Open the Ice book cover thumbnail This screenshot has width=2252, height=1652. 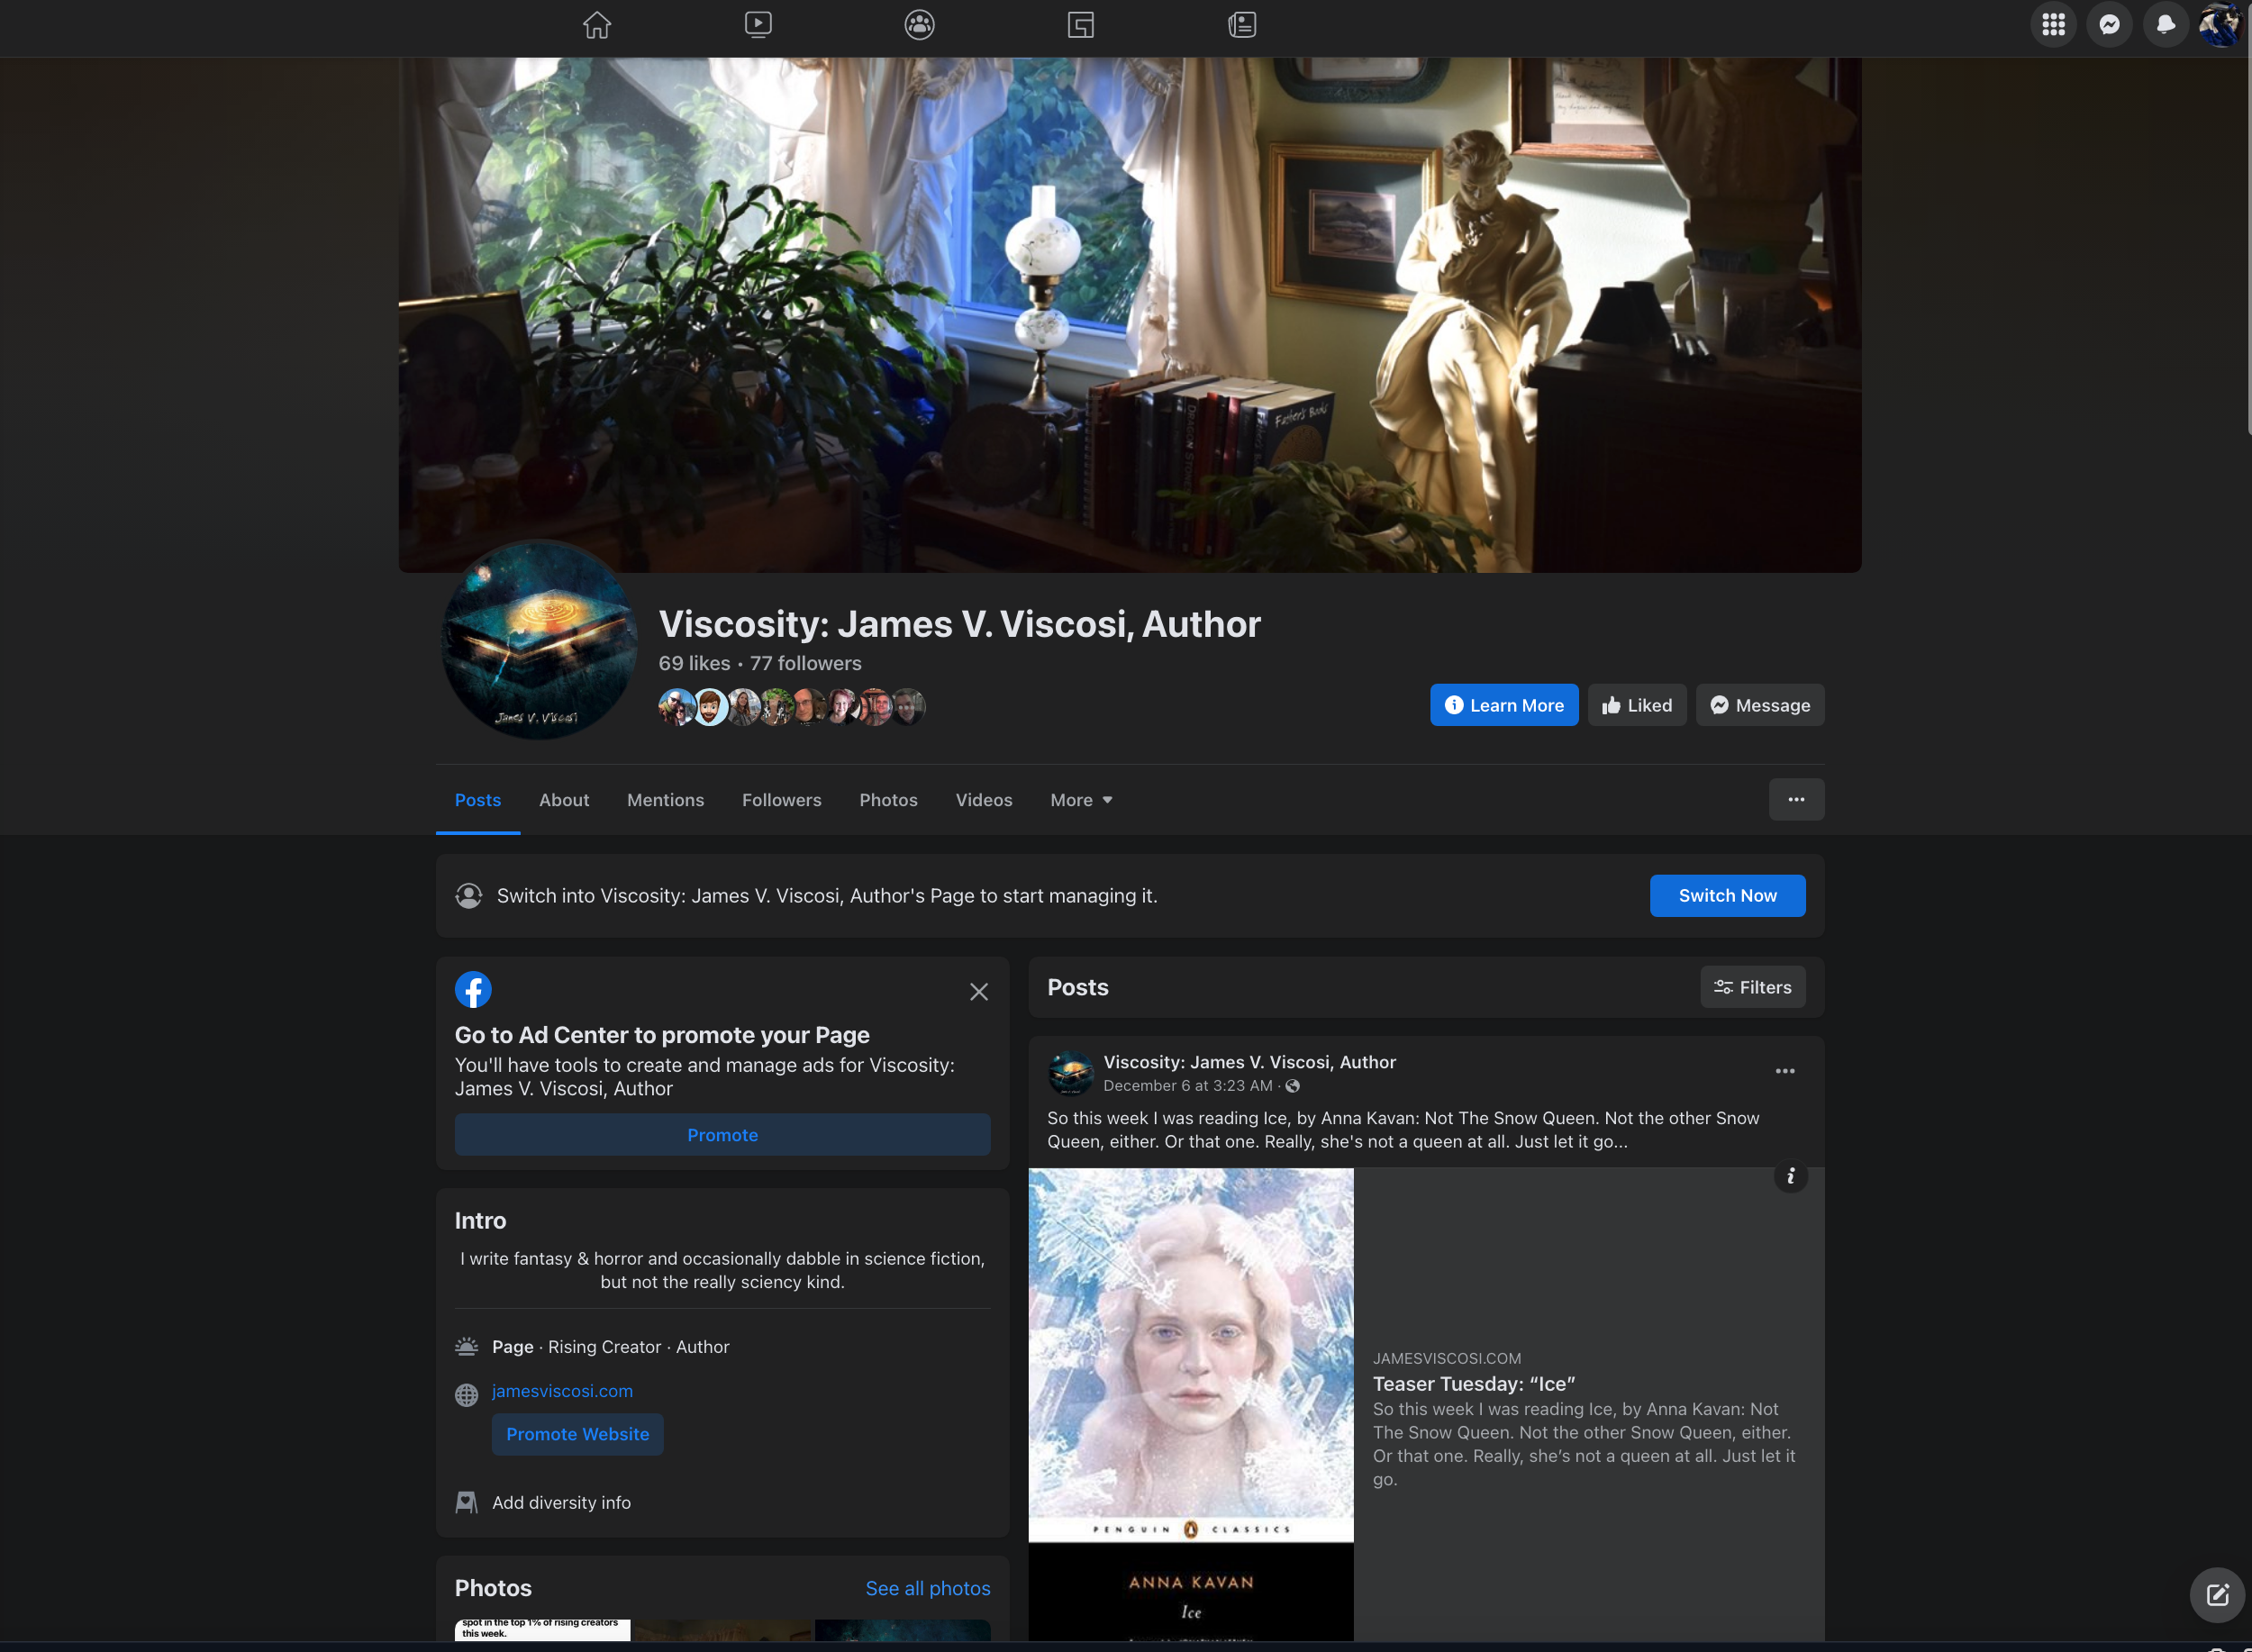click(x=1190, y=1400)
